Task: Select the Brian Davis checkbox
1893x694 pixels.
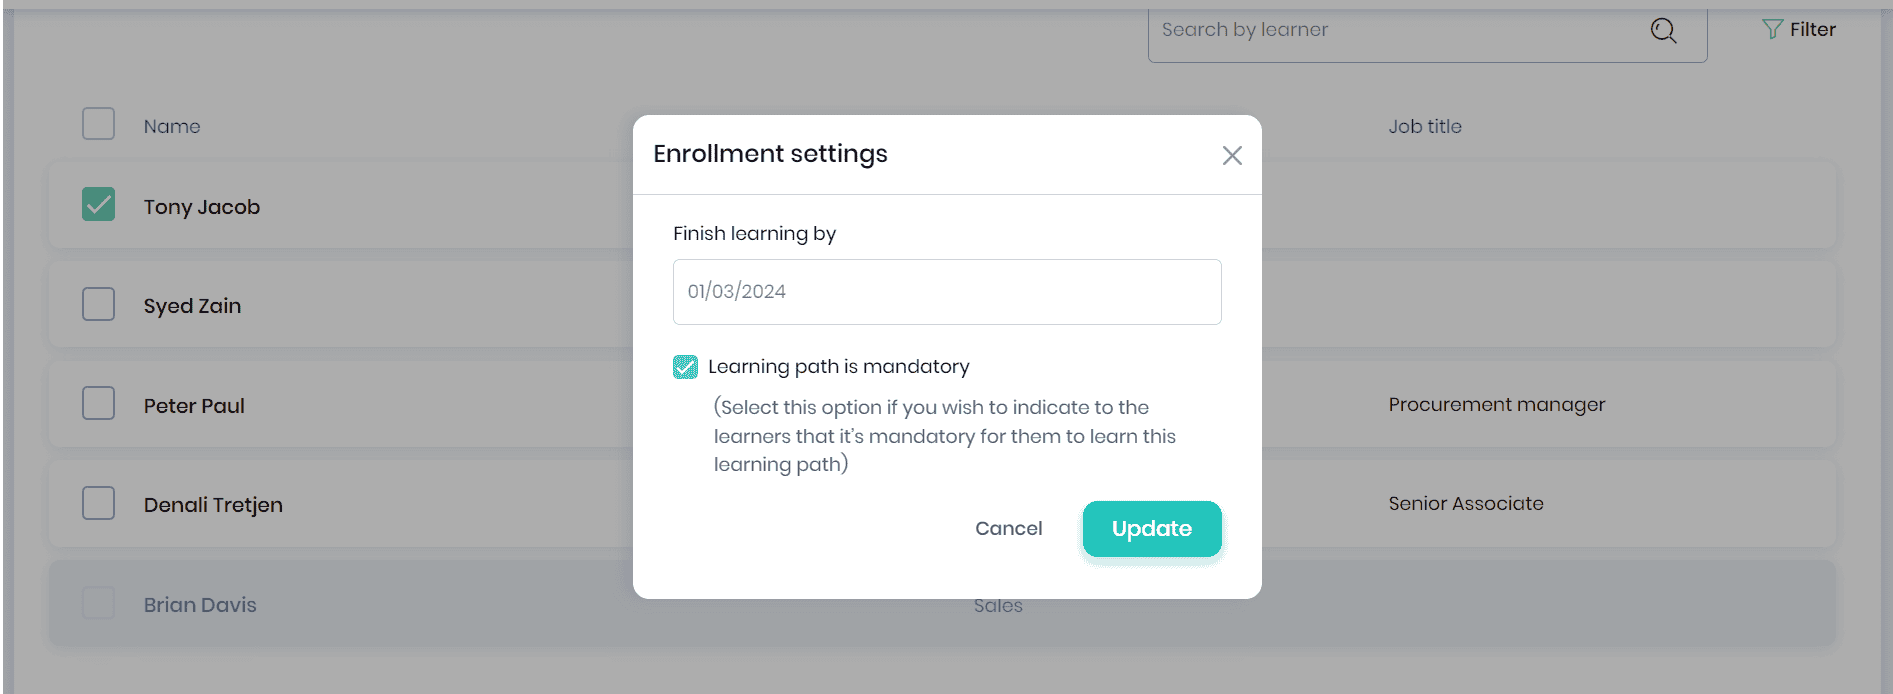Action: pos(98,603)
